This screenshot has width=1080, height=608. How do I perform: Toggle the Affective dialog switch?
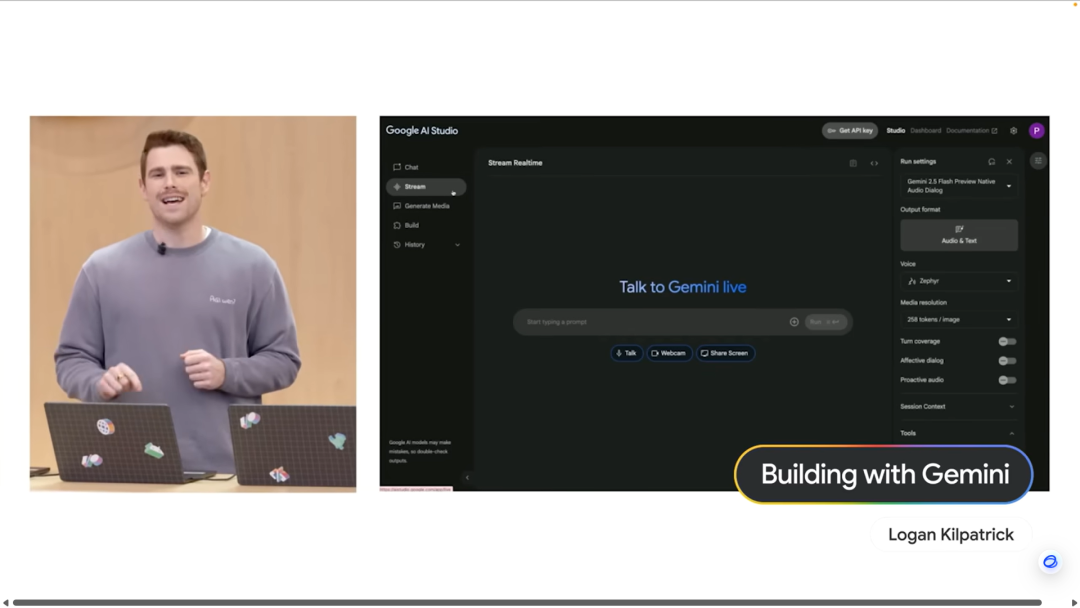[1007, 361]
